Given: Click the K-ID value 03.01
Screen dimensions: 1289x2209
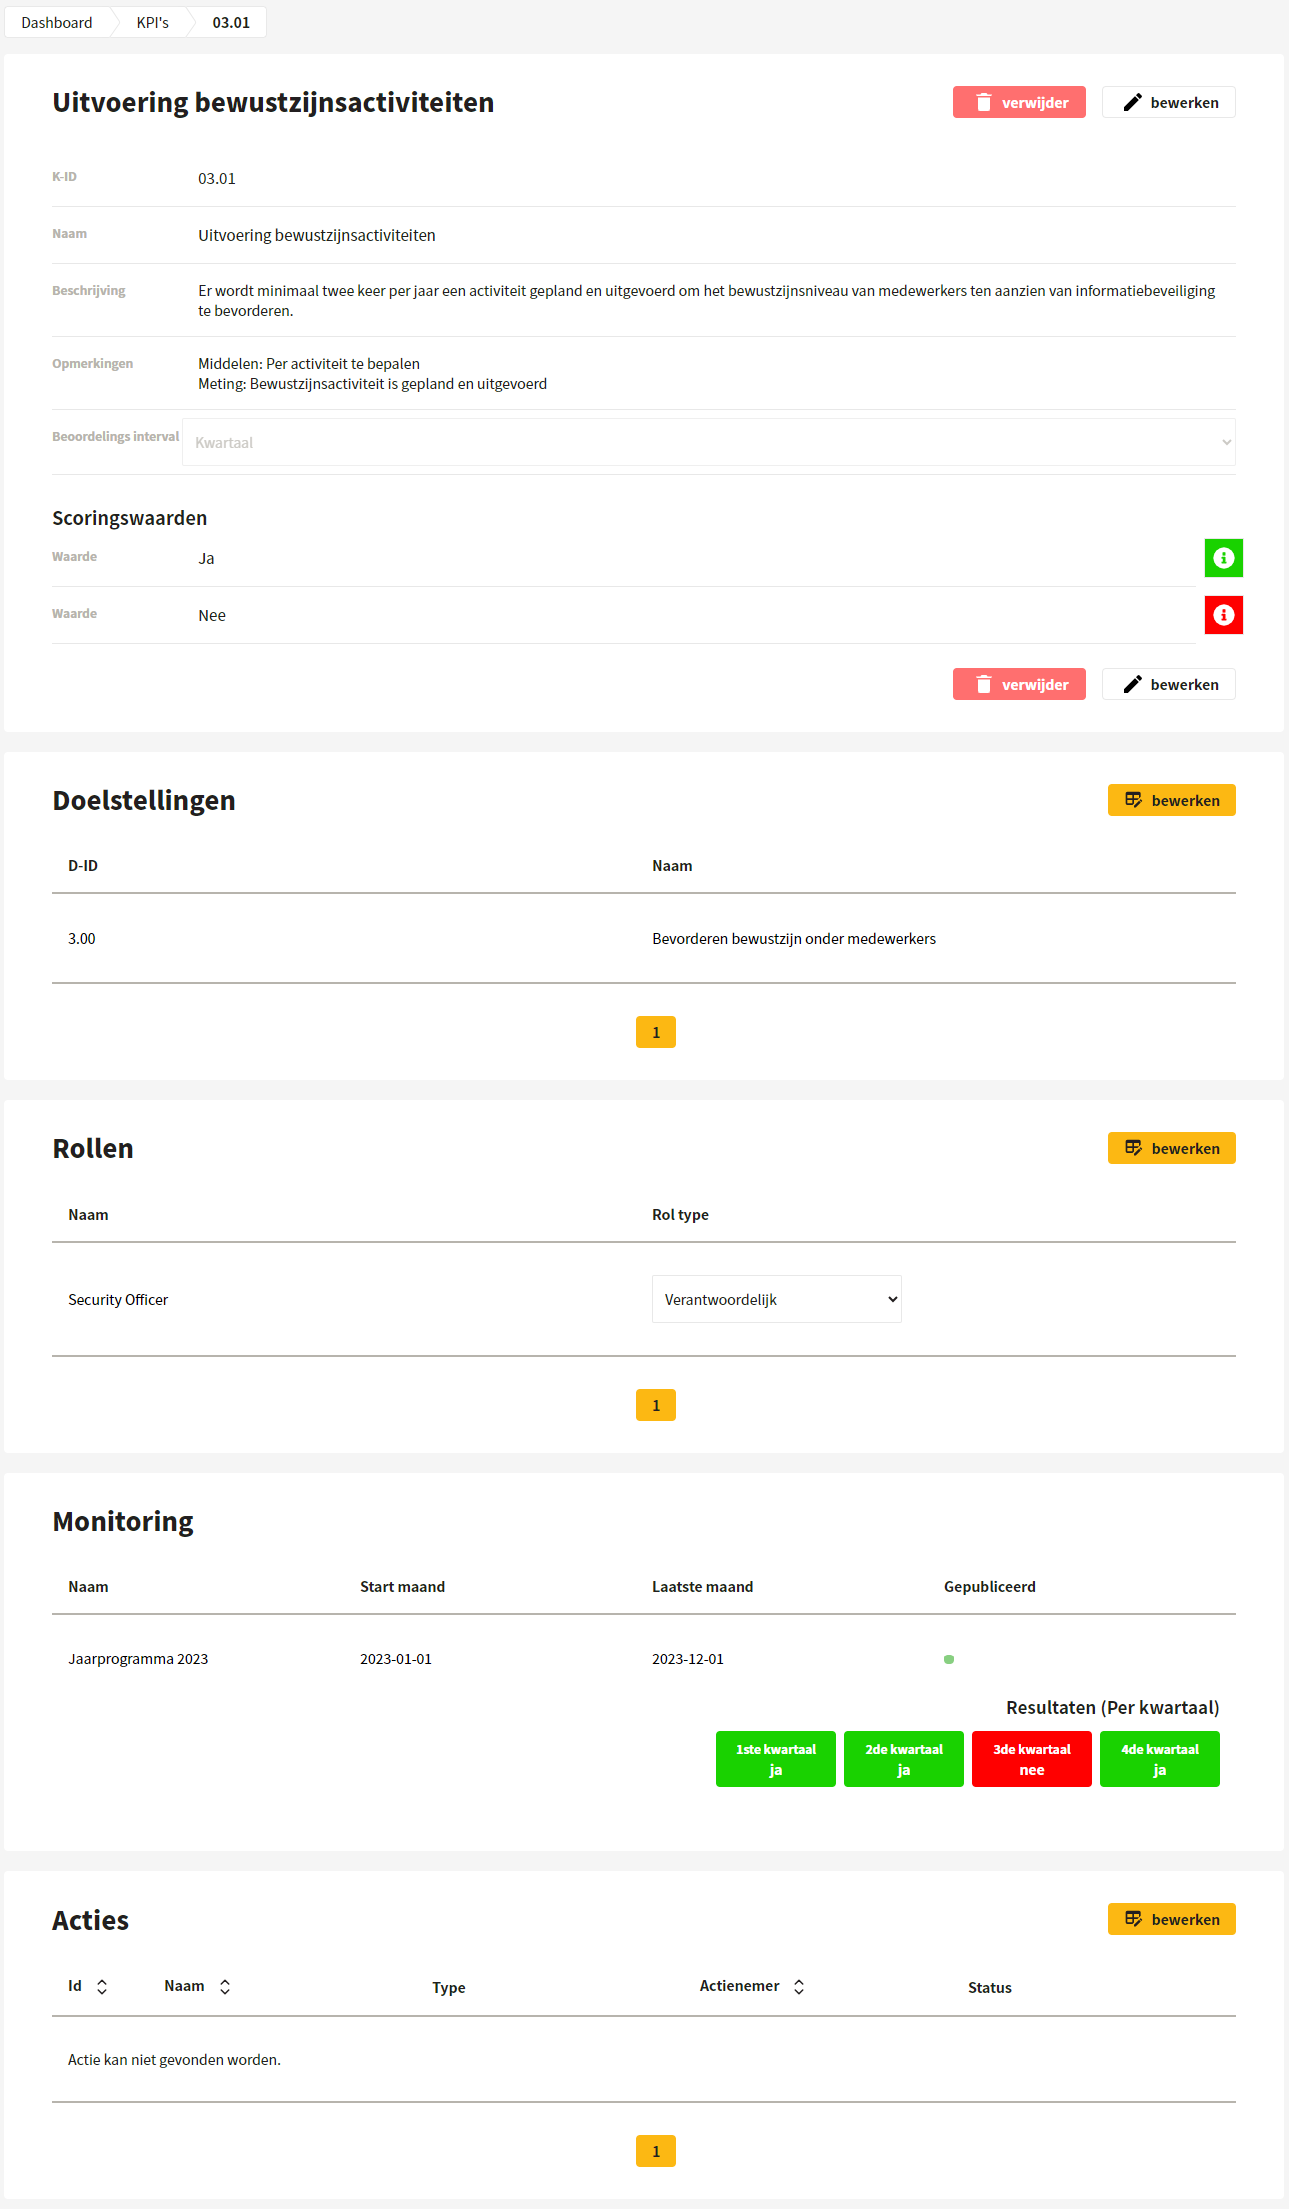Looking at the screenshot, I should click(x=217, y=178).
